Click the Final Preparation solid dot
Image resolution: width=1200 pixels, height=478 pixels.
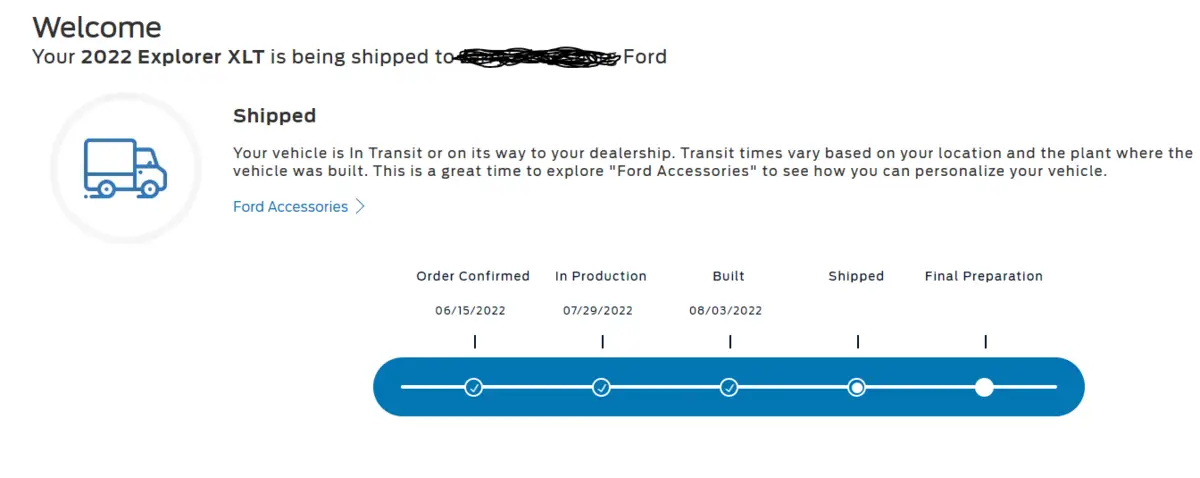(x=985, y=387)
